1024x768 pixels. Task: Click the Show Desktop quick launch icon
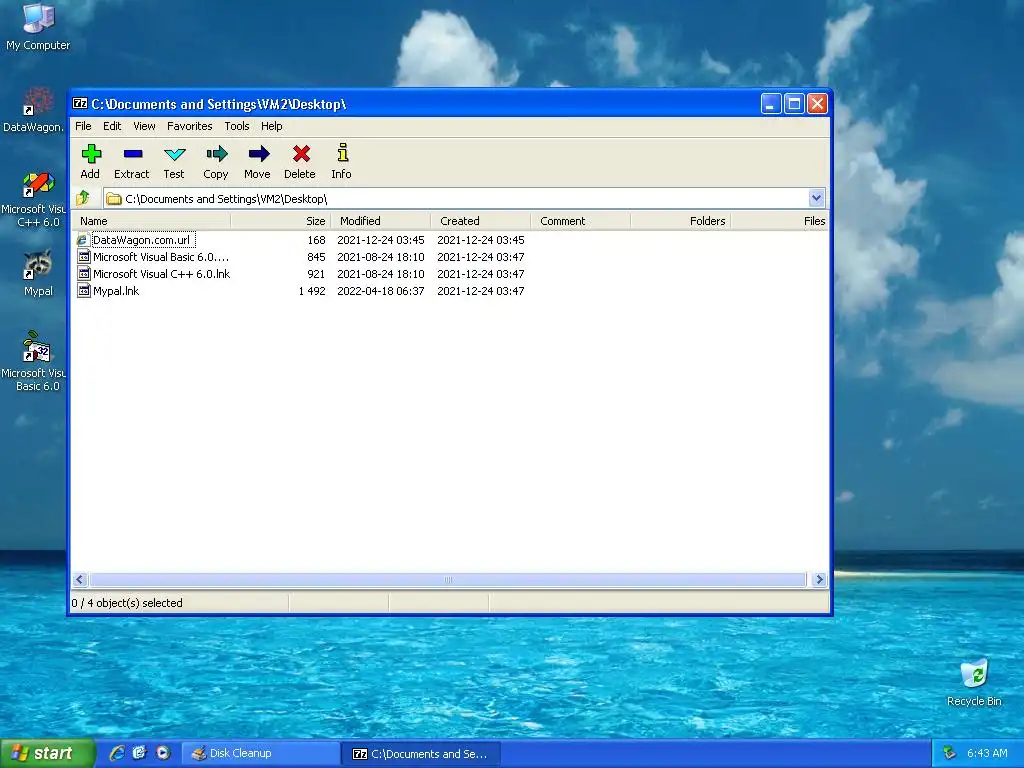click(140, 753)
